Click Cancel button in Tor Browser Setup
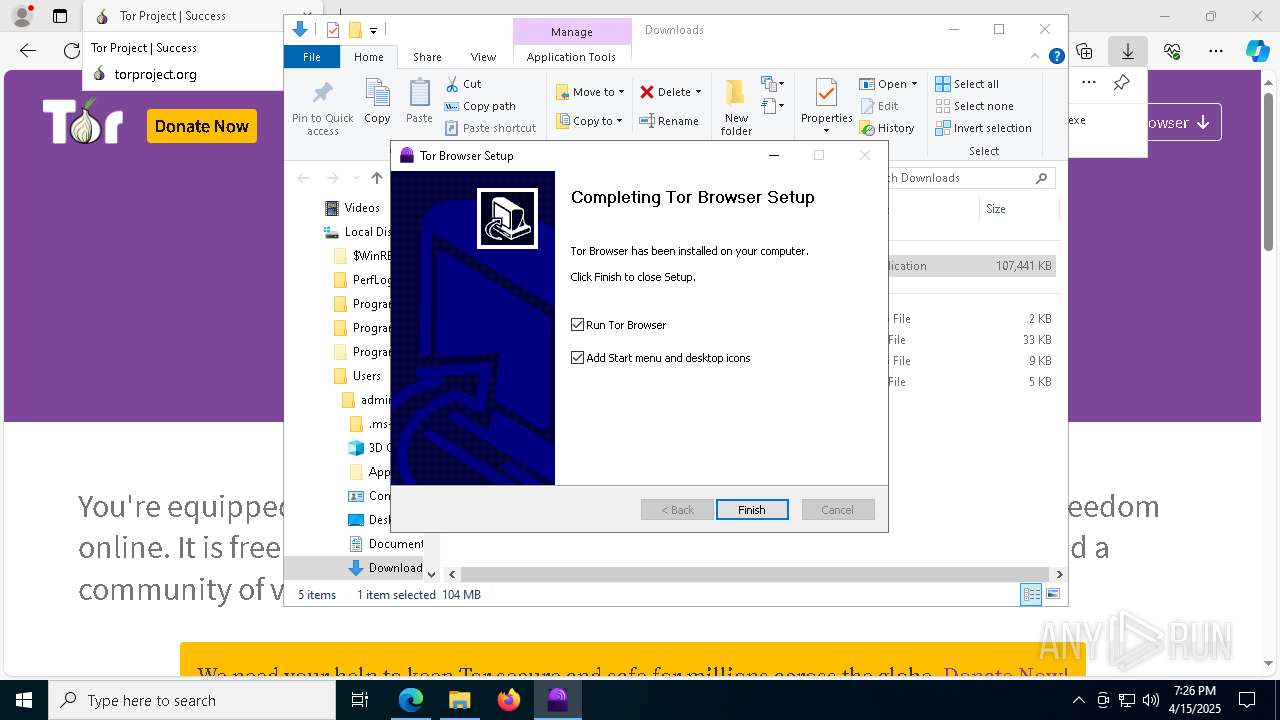This screenshot has width=1280, height=720. point(838,510)
